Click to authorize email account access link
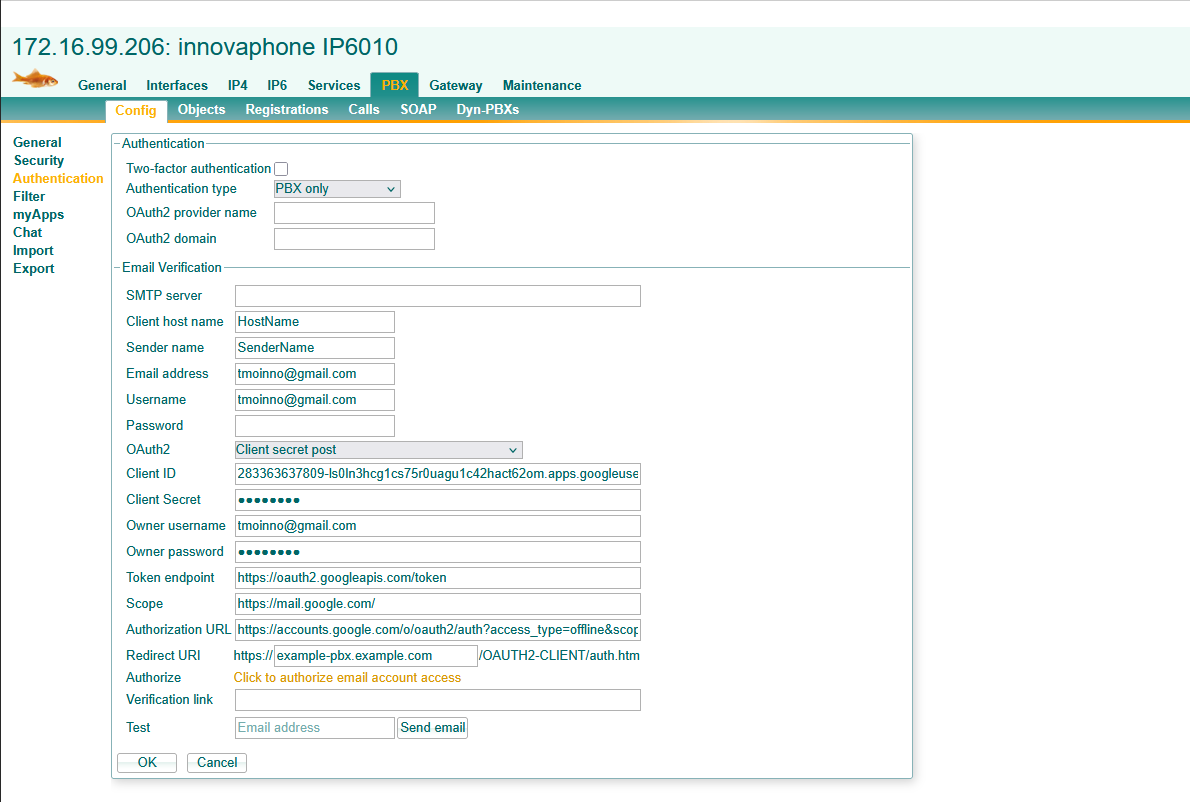Viewport: 1190px width, 802px height. tap(347, 678)
